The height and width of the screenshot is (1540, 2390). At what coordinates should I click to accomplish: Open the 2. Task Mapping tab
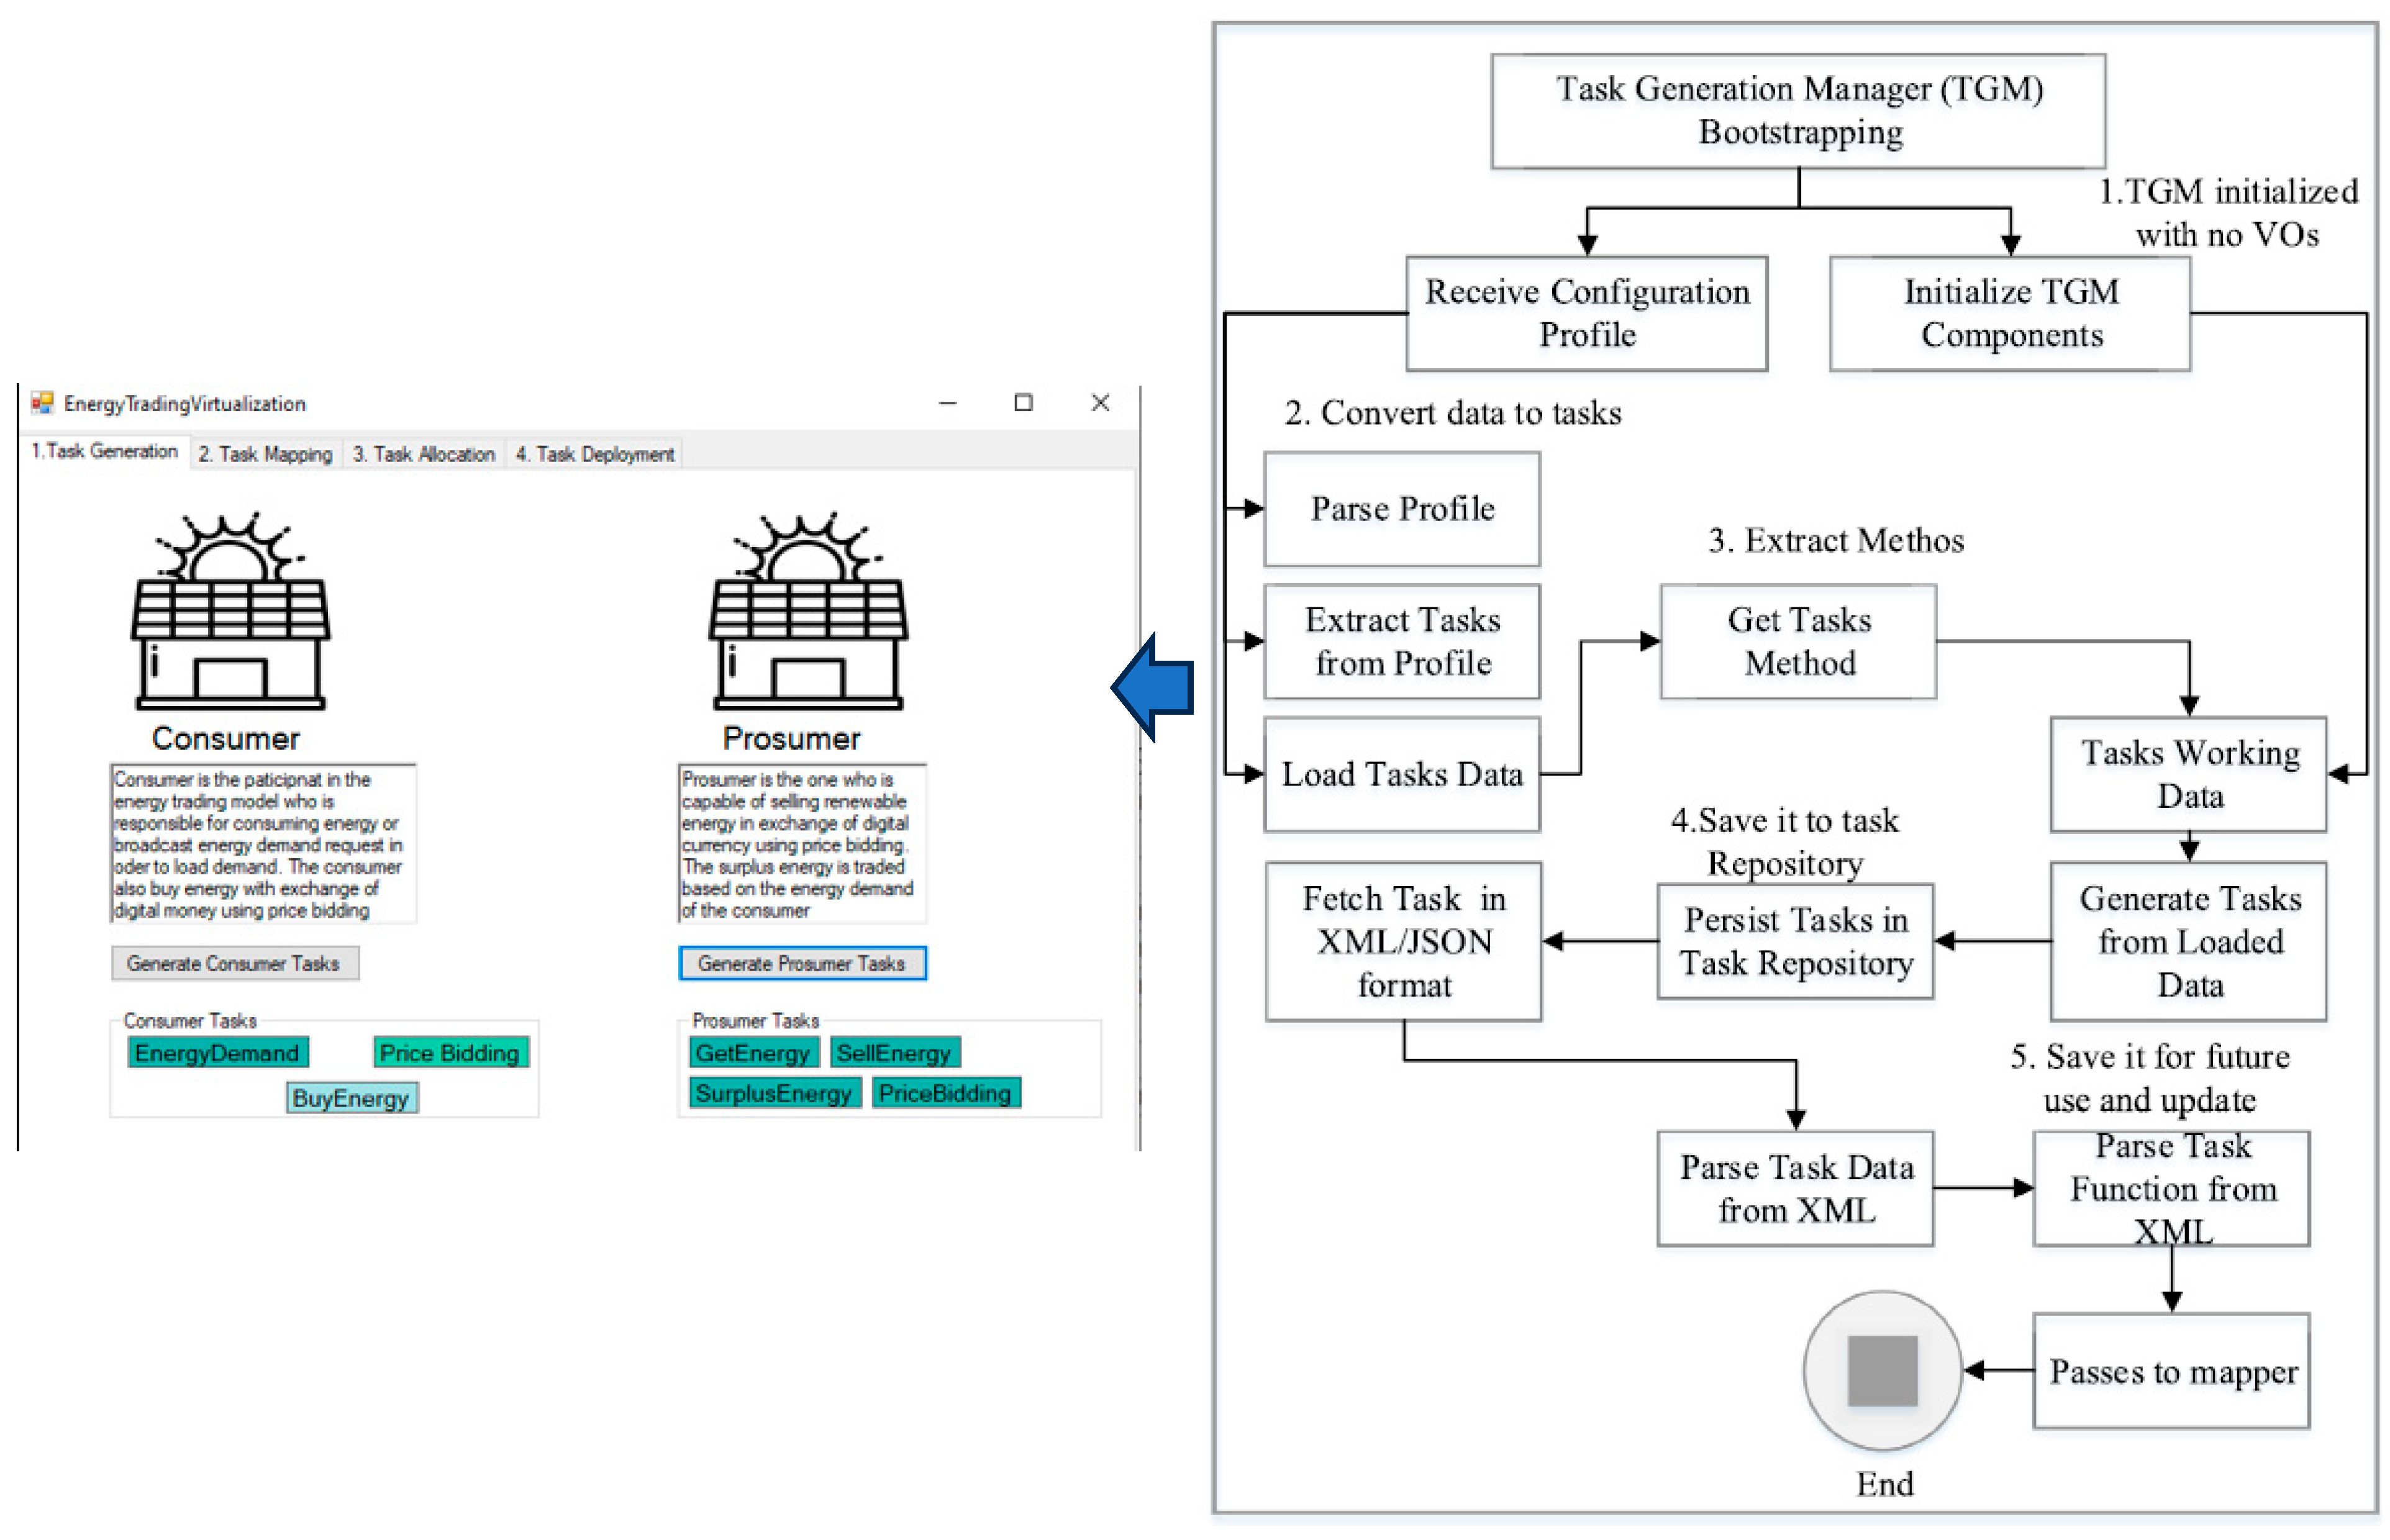tap(265, 455)
